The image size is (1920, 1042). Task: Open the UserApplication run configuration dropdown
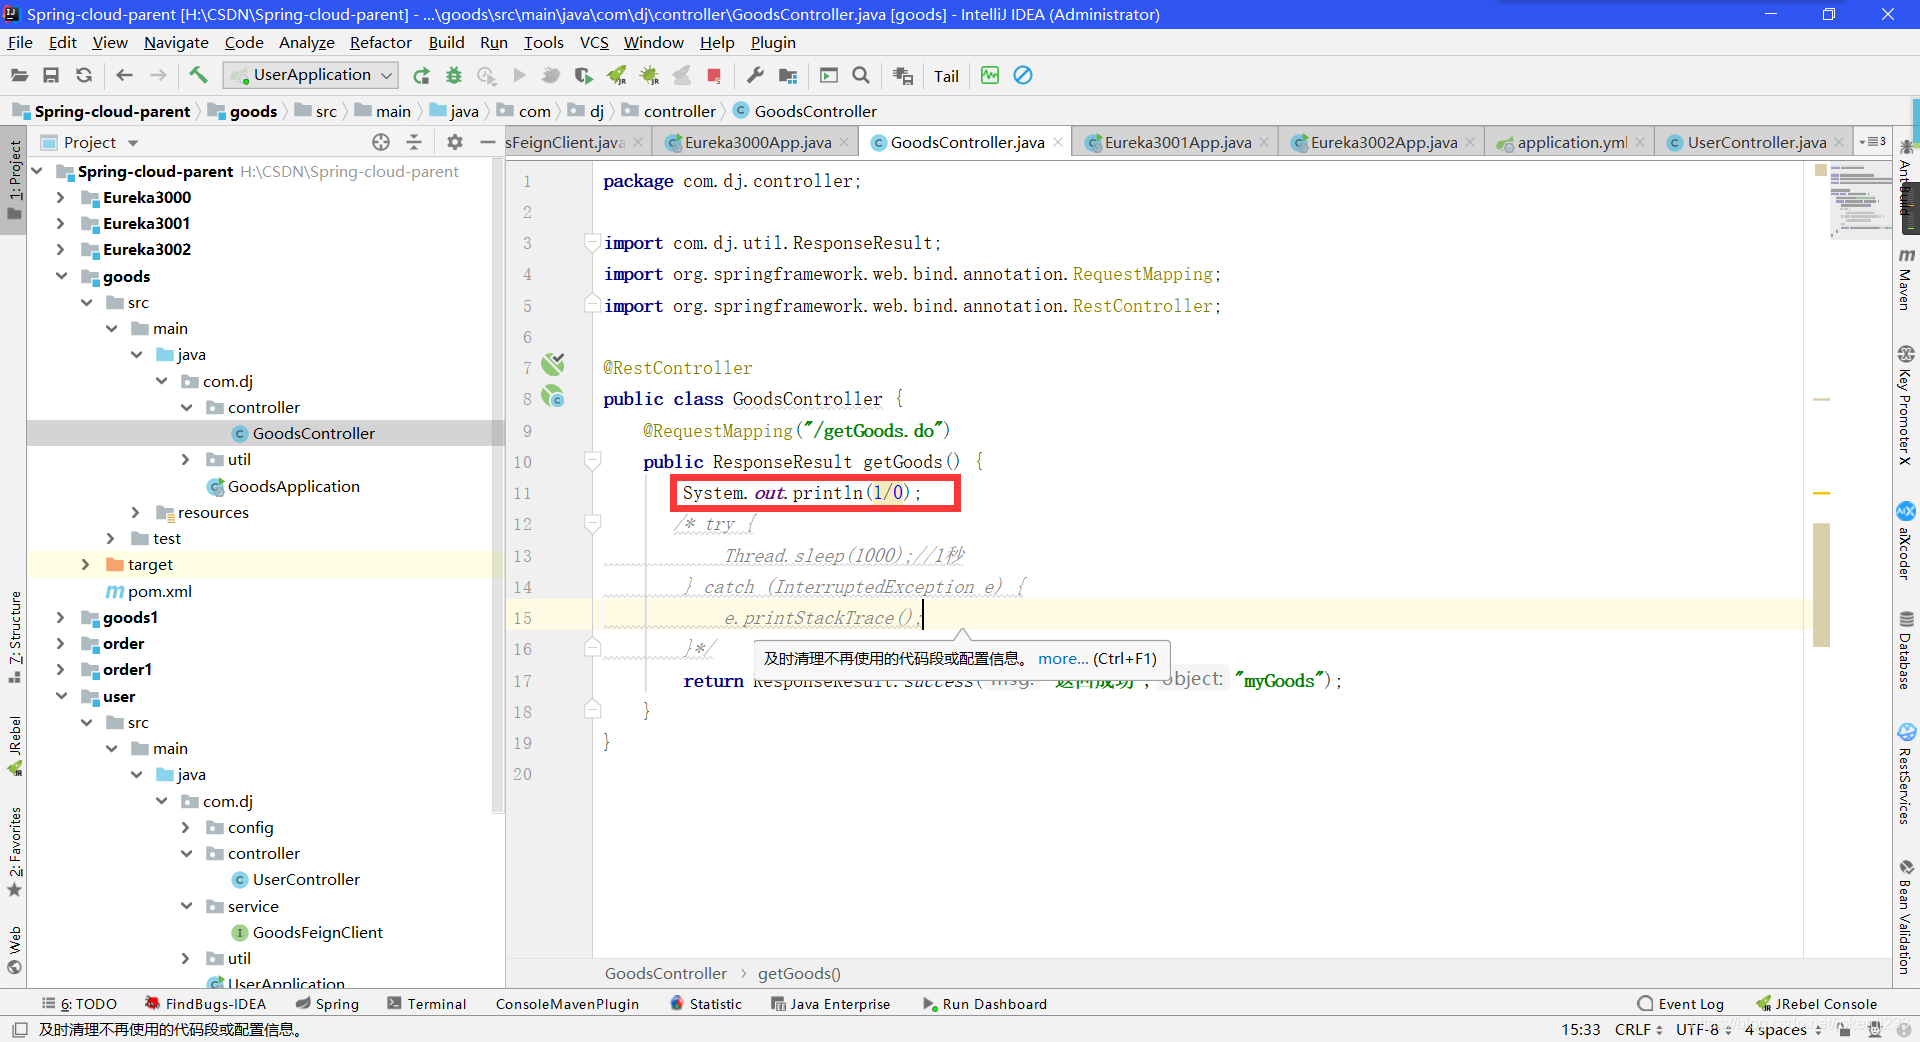(311, 75)
